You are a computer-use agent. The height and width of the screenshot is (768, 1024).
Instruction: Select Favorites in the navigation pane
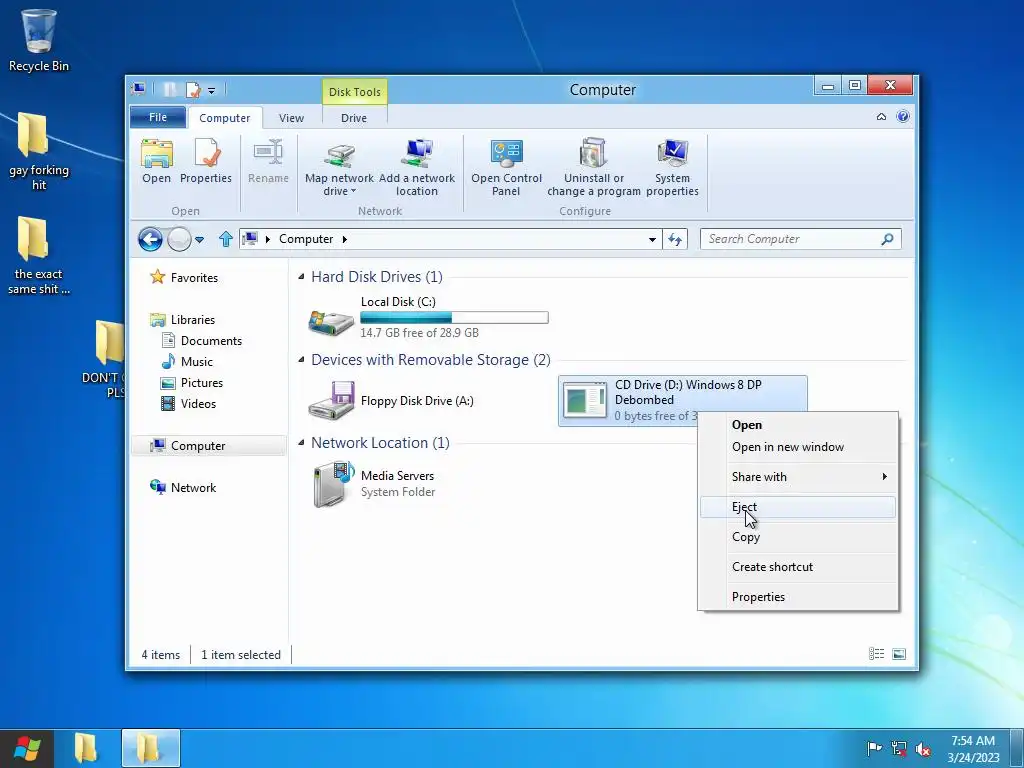(184, 278)
